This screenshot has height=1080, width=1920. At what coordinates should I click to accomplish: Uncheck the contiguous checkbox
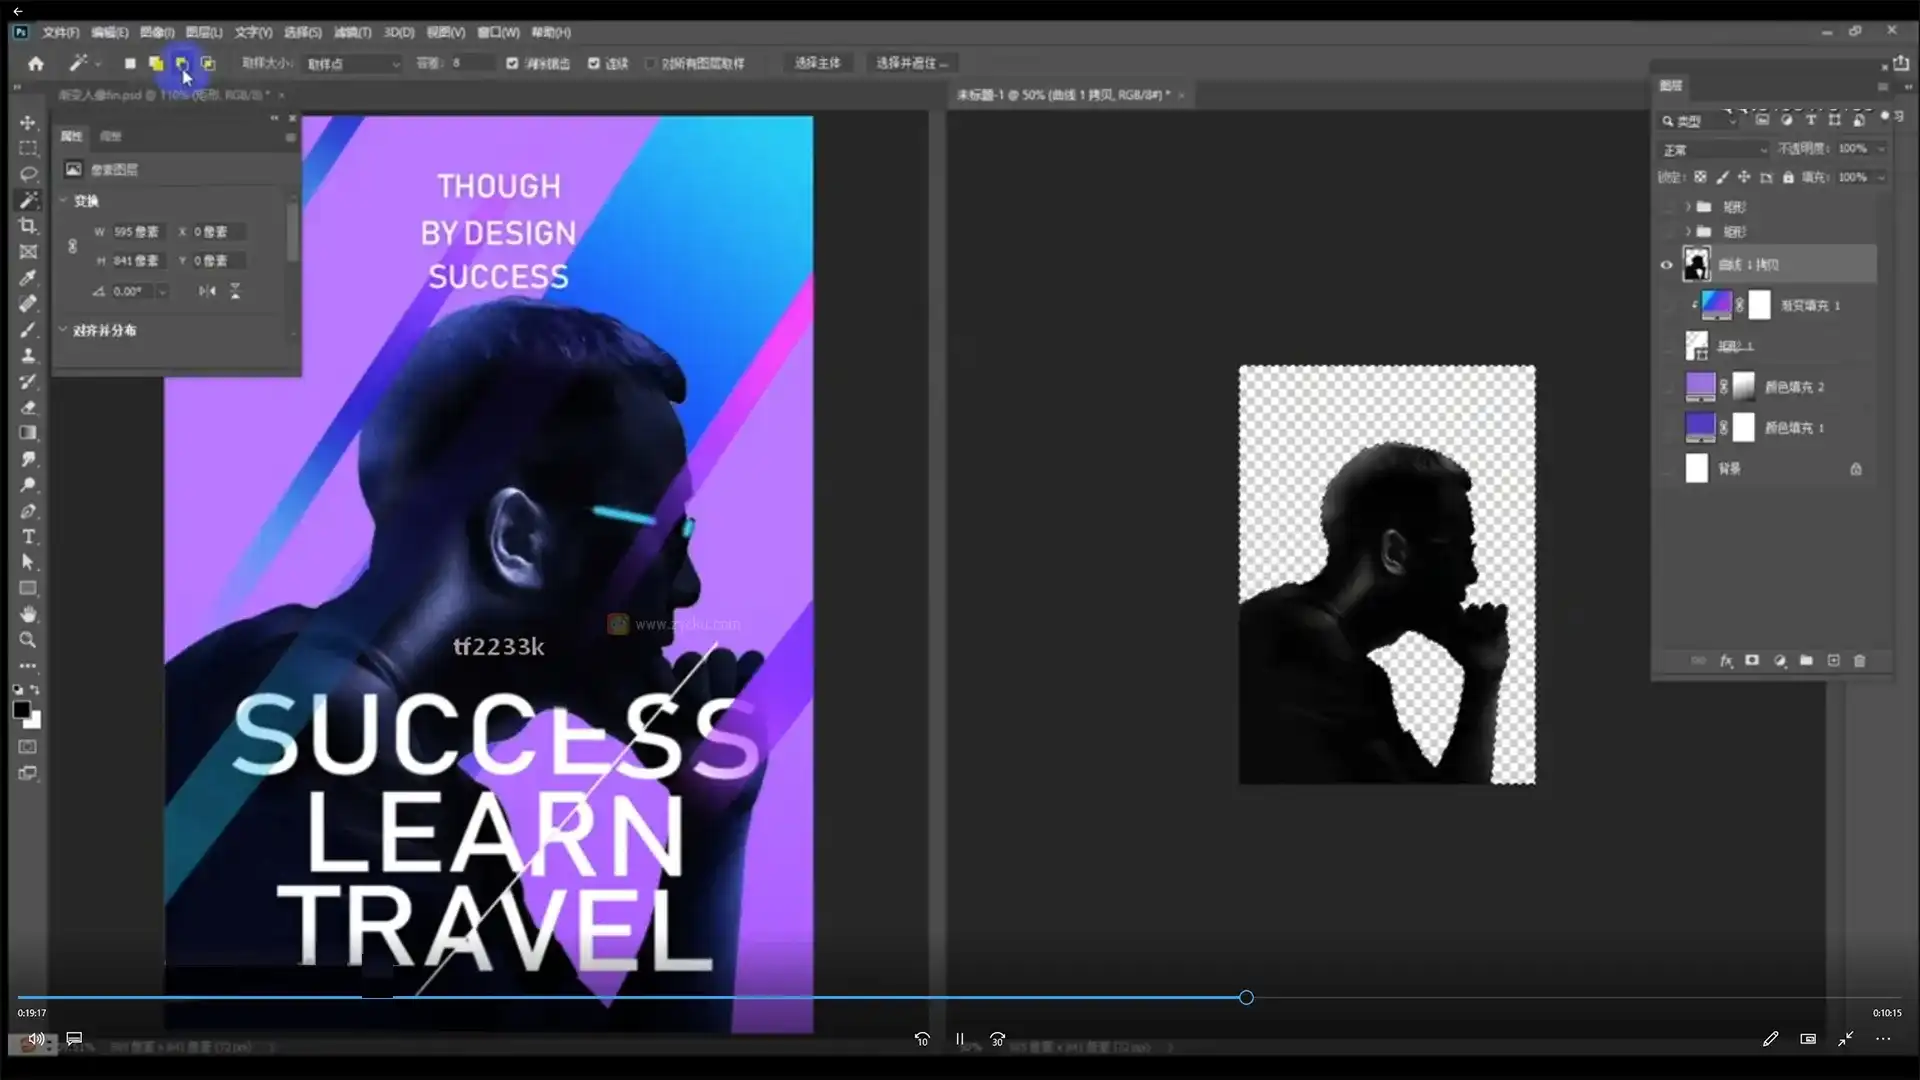[x=594, y=63]
